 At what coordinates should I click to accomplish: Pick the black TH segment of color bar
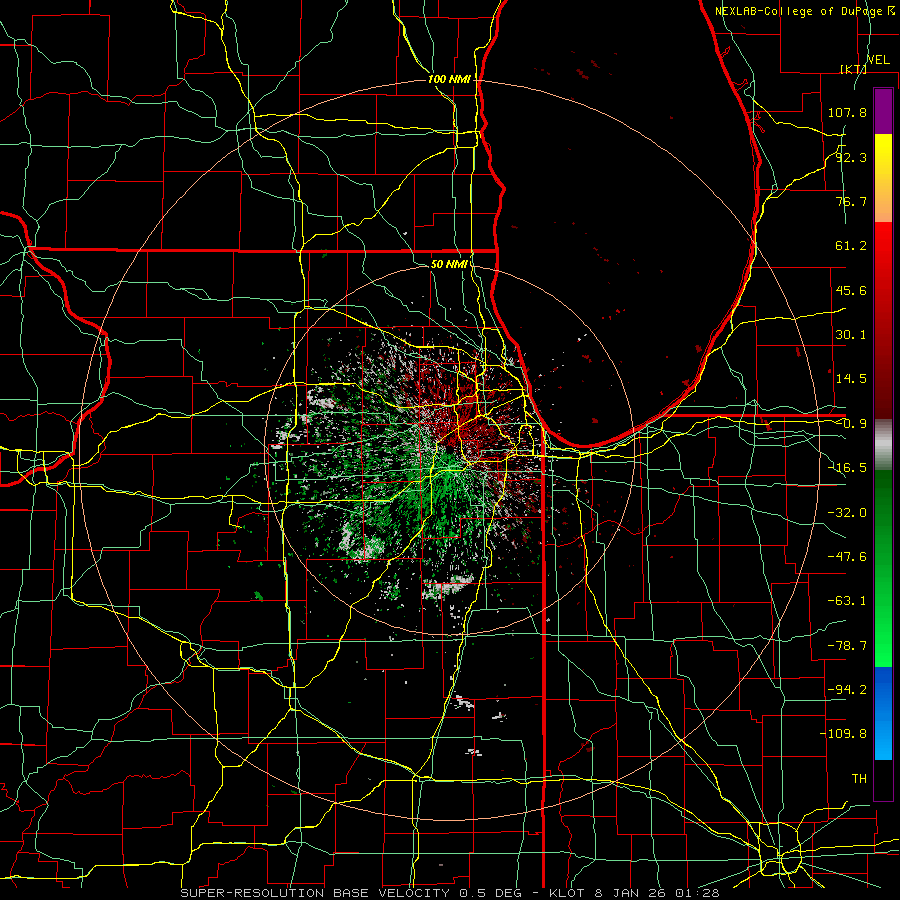click(x=883, y=779)
